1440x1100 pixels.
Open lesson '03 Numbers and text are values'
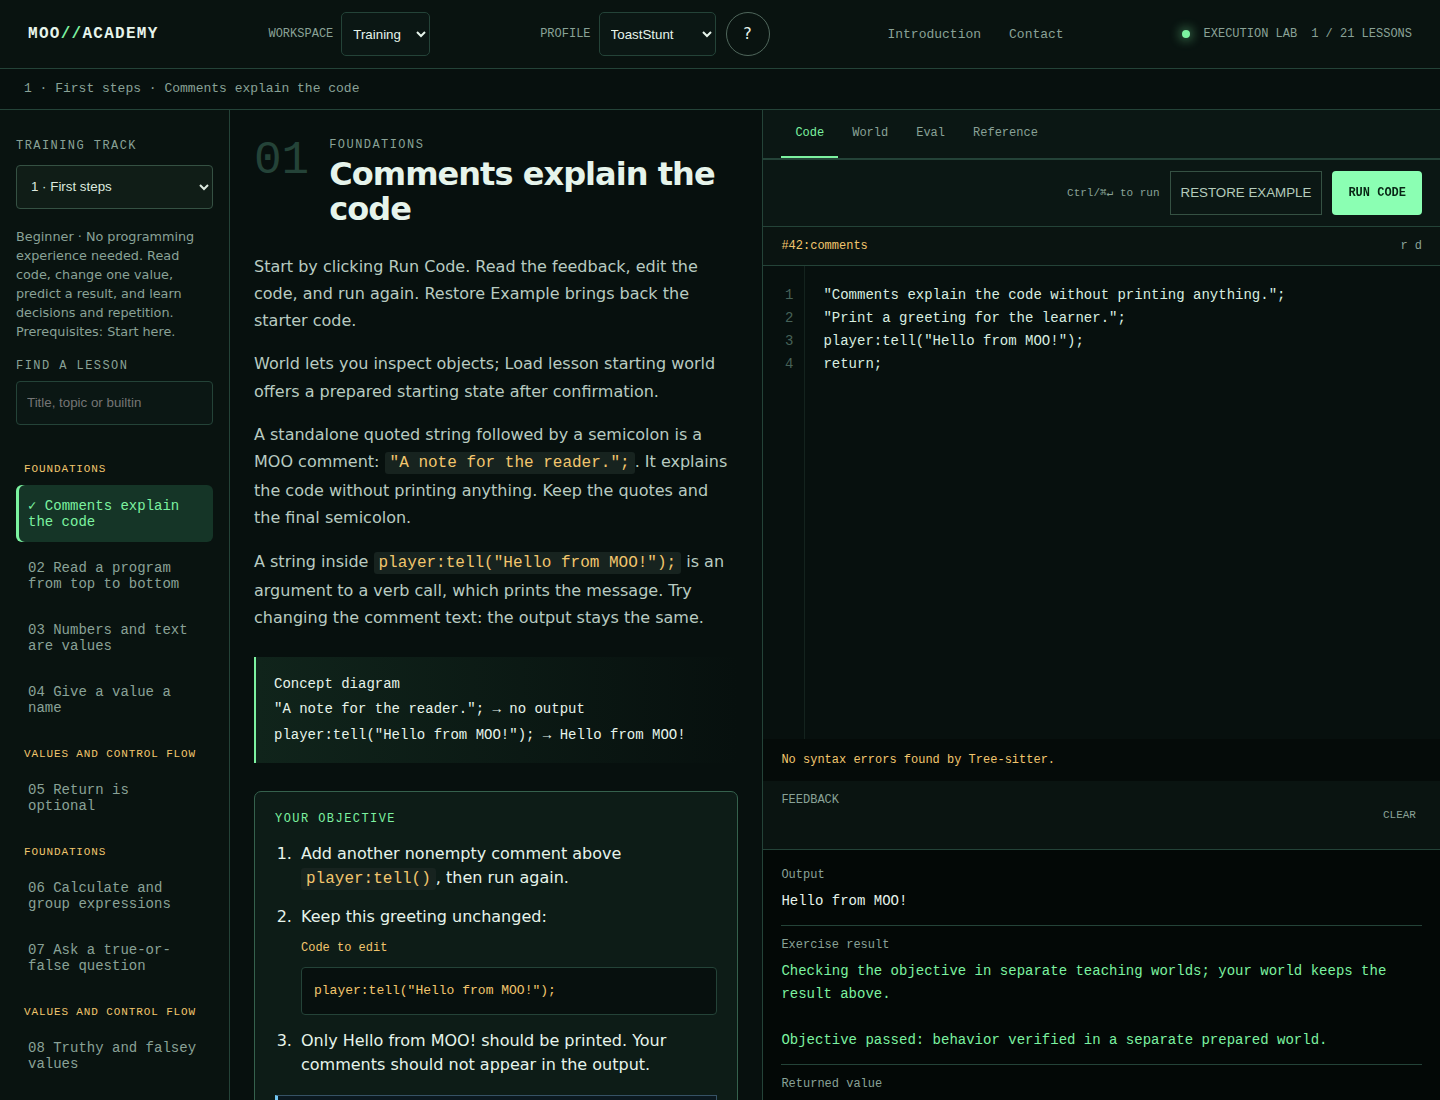pos(114,638)
